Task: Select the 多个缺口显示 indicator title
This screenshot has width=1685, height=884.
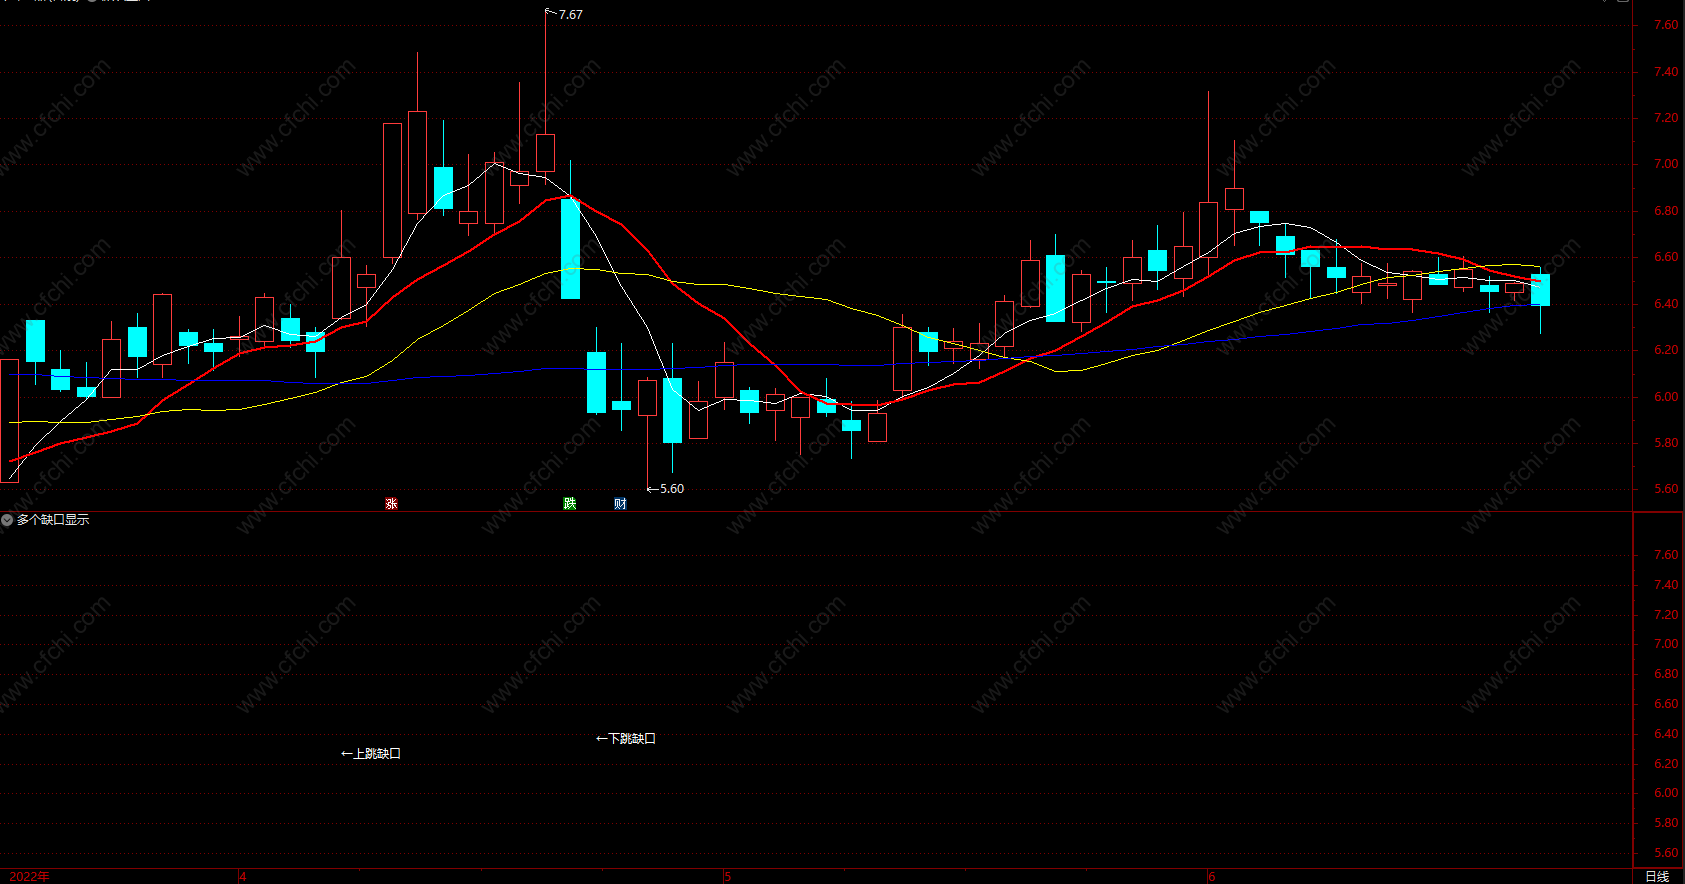Action: pyautogui.click(x=53, y=520)
